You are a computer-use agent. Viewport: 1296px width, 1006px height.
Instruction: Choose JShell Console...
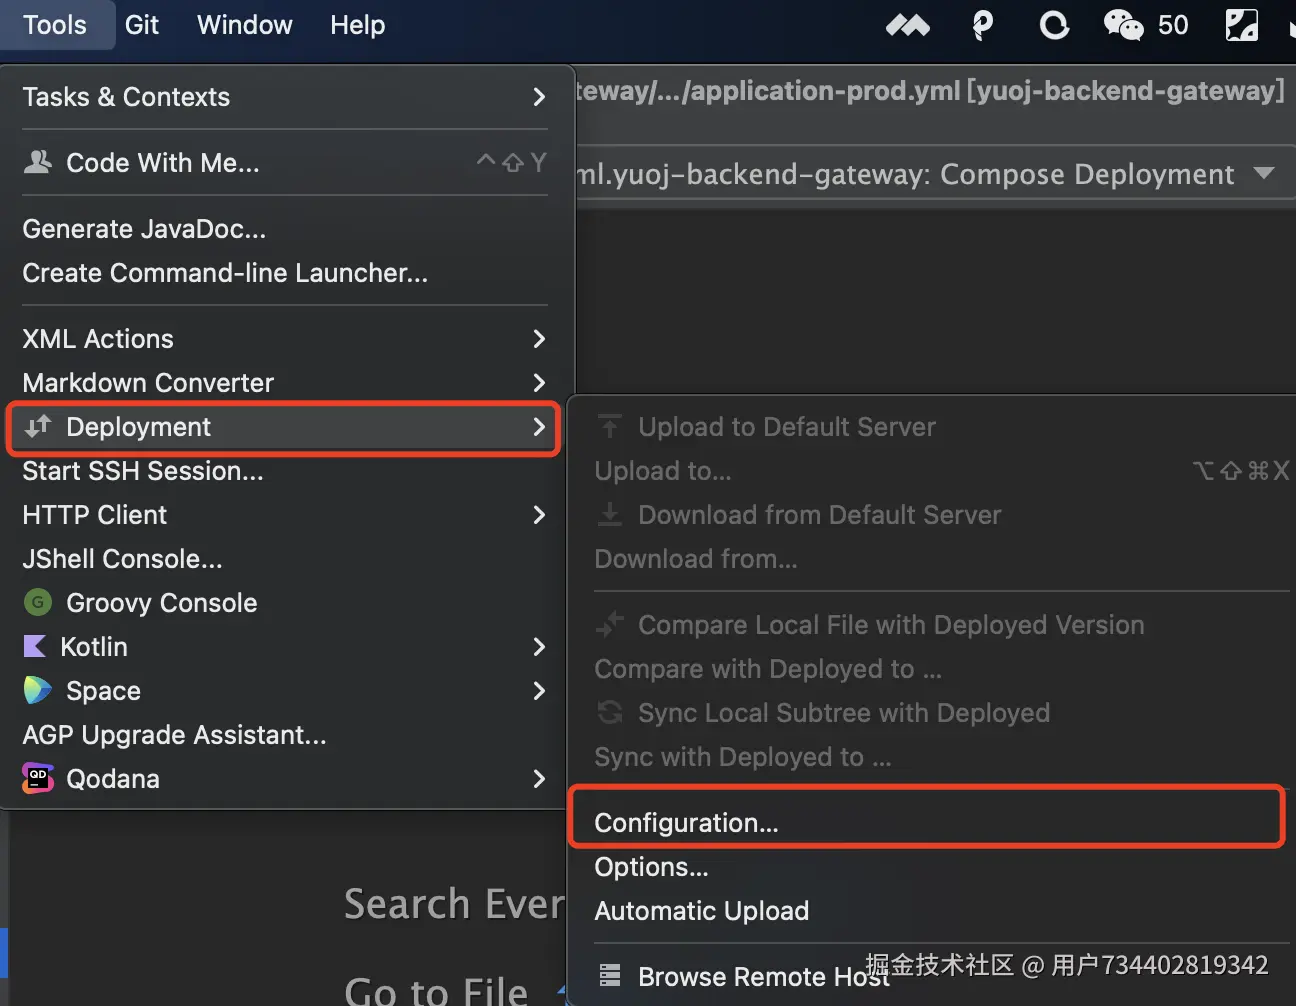(285, 559)
